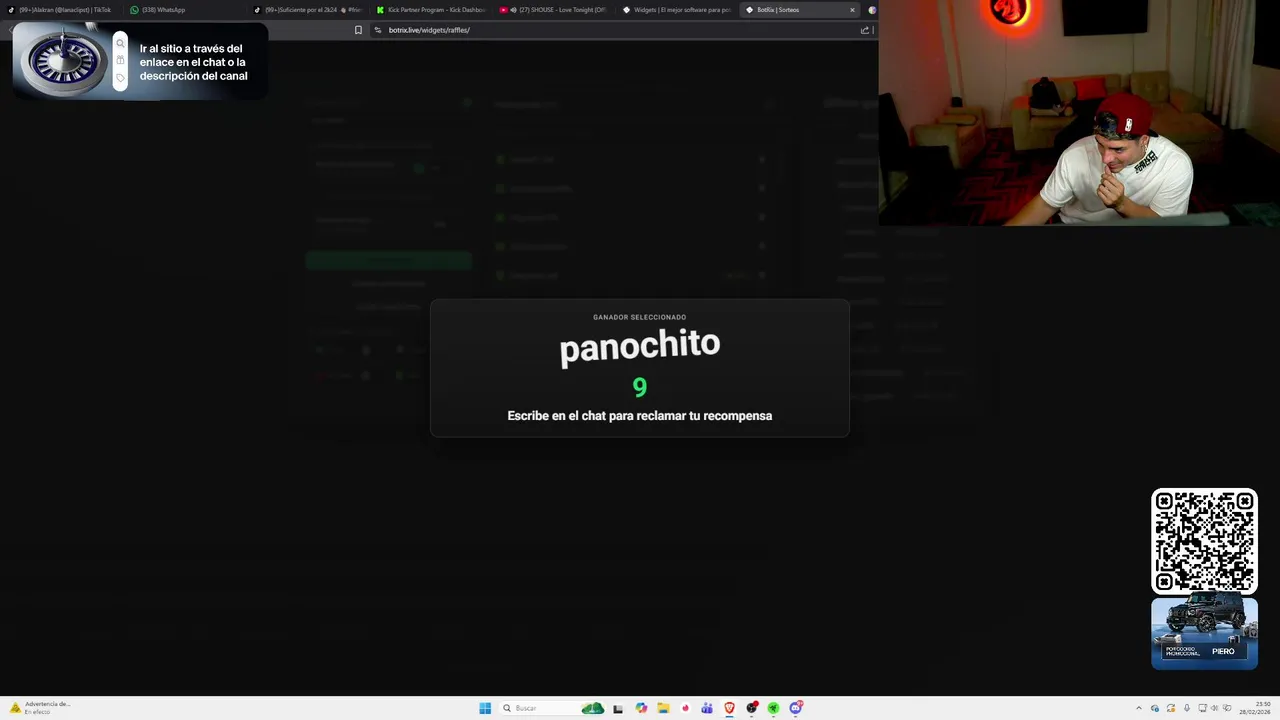Switch to the Widgets browser tab

(x=677, y=10)
